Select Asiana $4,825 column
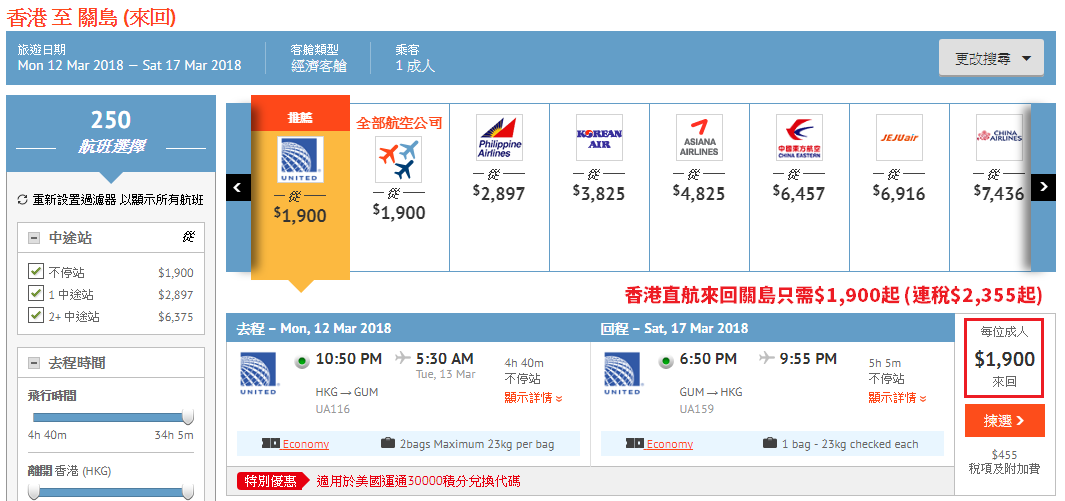This screenshot has height=501, width=1065. [x=699, y=187]
